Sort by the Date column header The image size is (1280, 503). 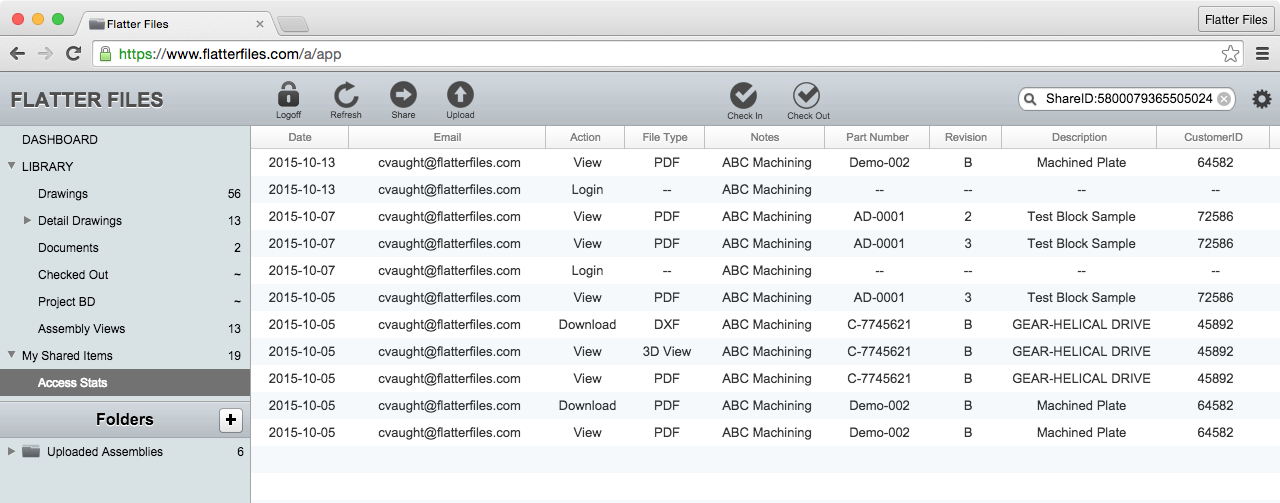coord(300,137)
